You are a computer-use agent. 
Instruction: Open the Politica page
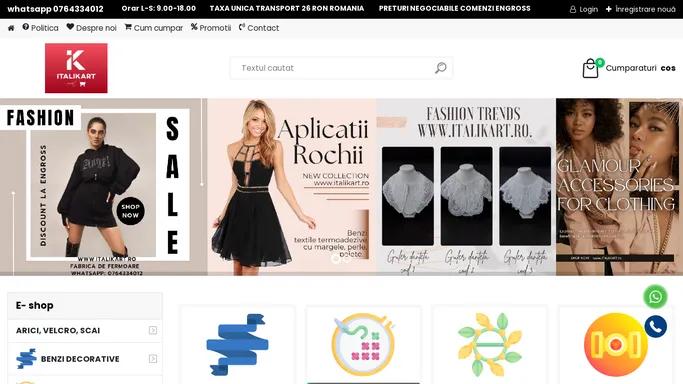pos(40,28)
